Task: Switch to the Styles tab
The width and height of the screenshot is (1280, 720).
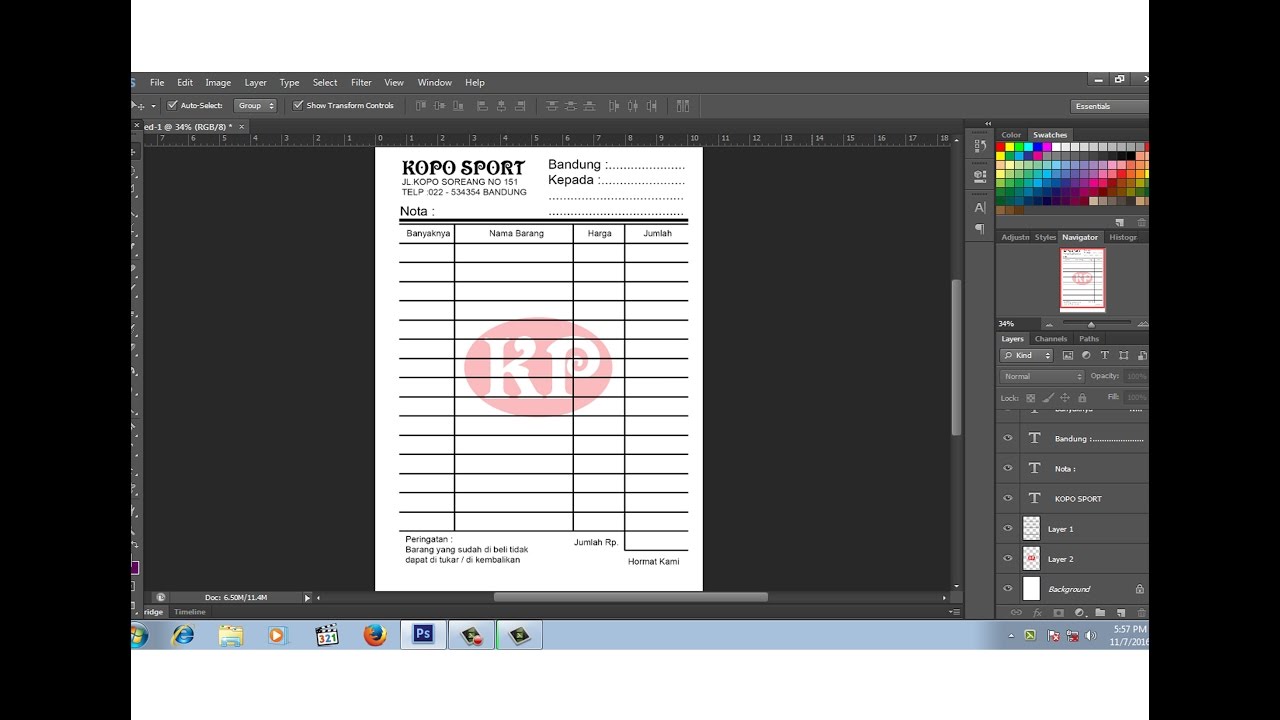Action: 1045,237
